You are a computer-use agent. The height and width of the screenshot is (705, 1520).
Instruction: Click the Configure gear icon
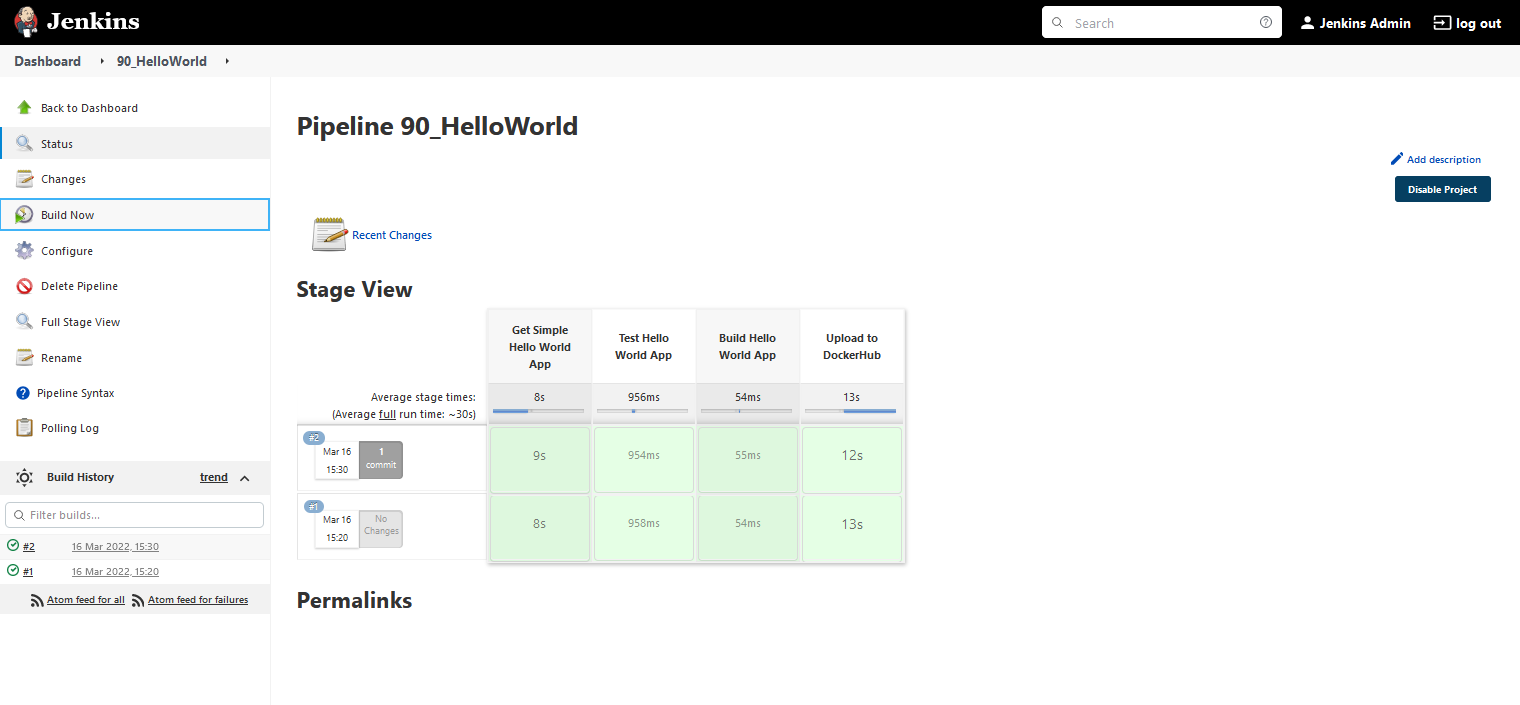point(24,251)
